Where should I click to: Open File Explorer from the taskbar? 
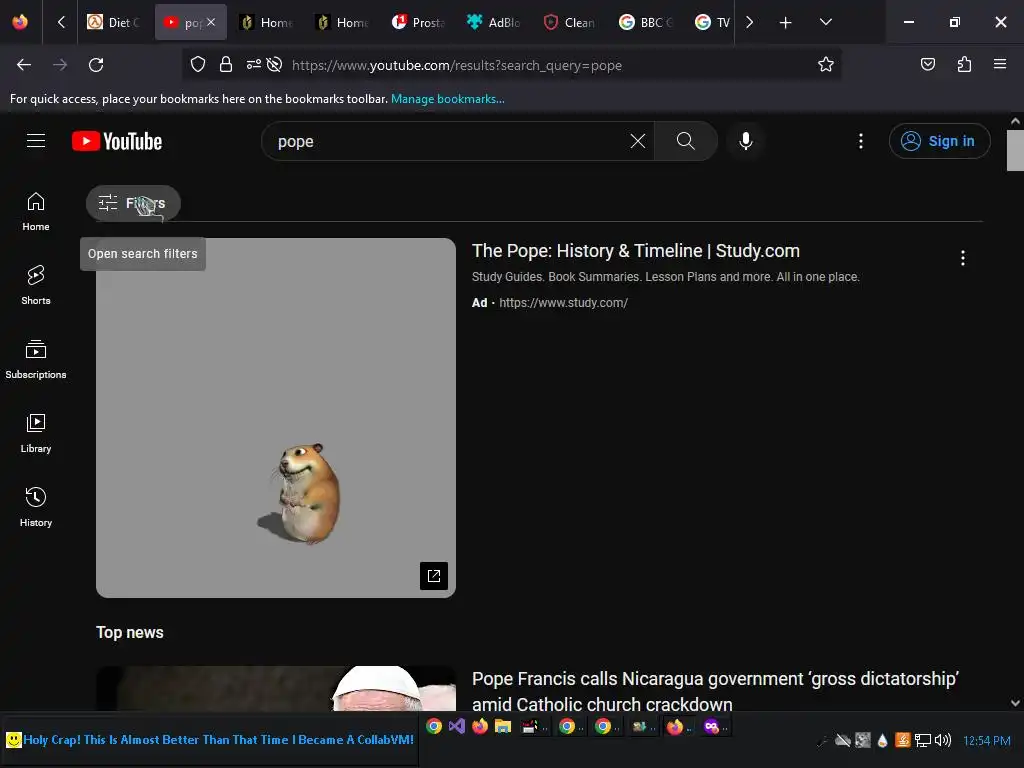pyautogui.click(x=502, y=726)
